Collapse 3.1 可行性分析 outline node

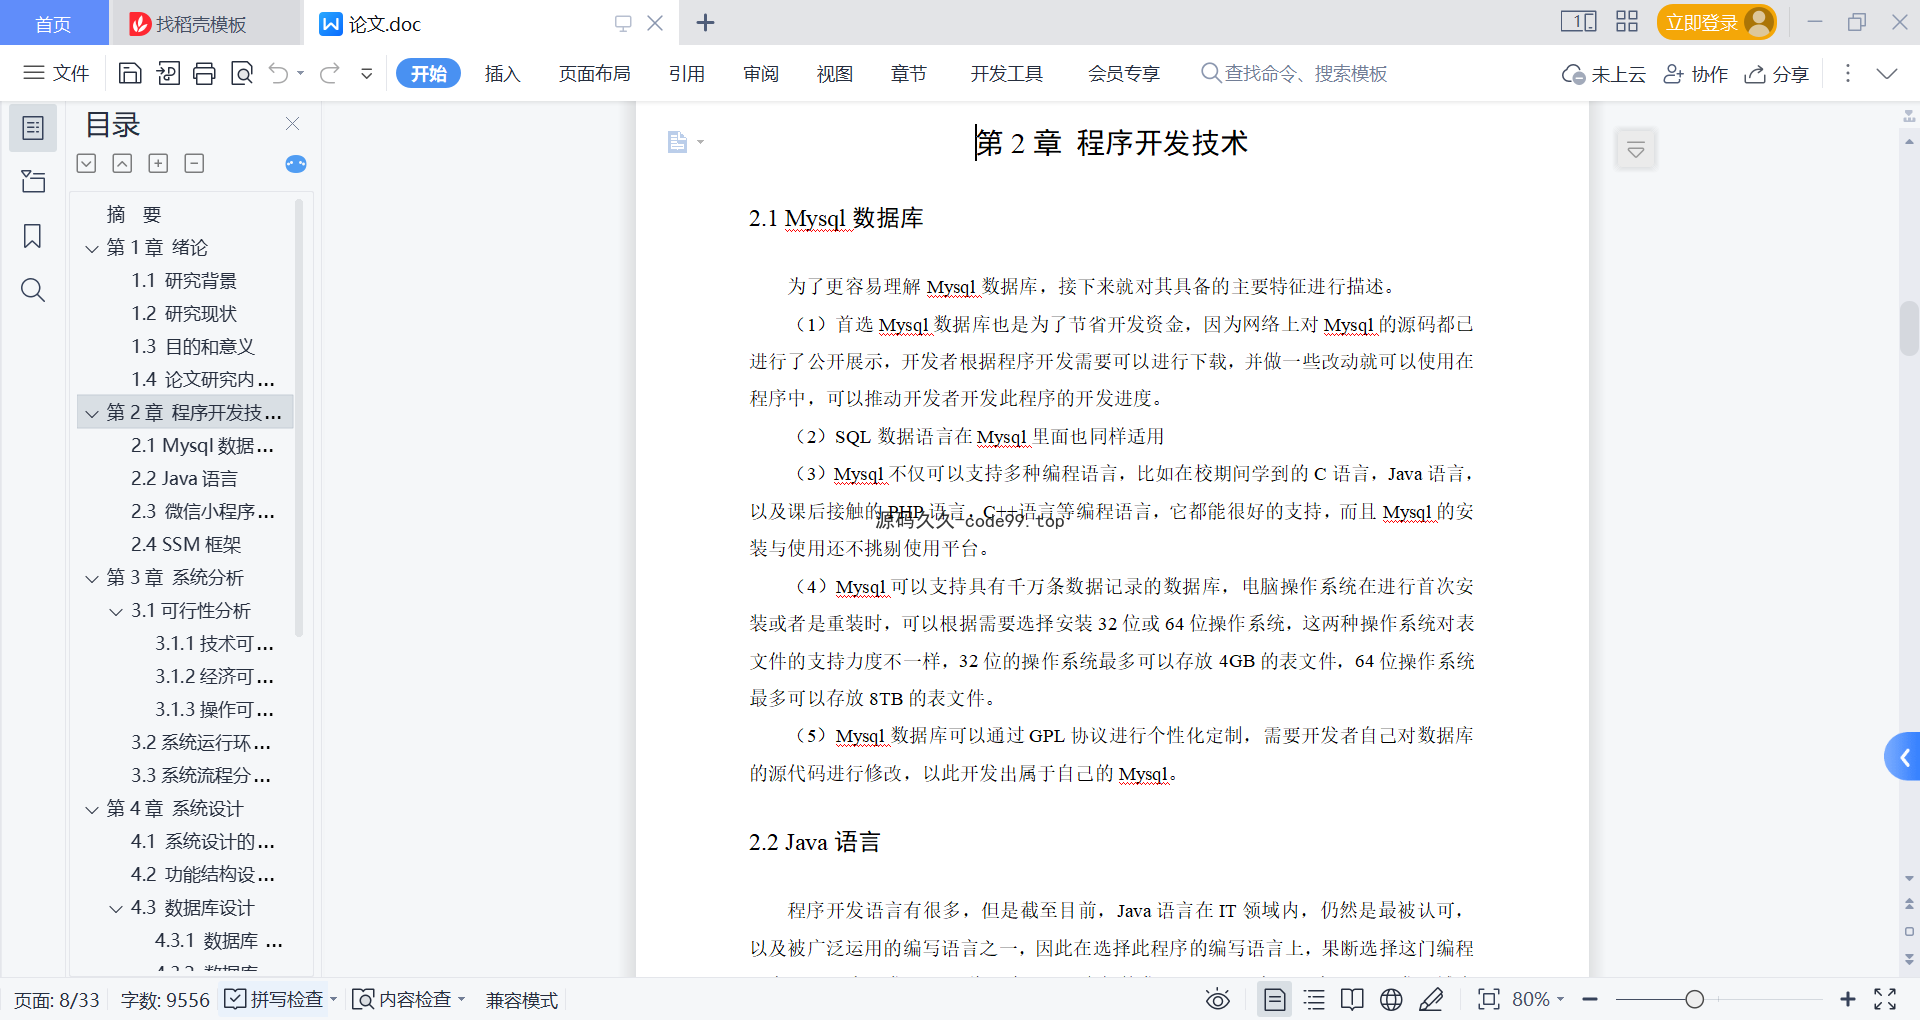point(116,611)
